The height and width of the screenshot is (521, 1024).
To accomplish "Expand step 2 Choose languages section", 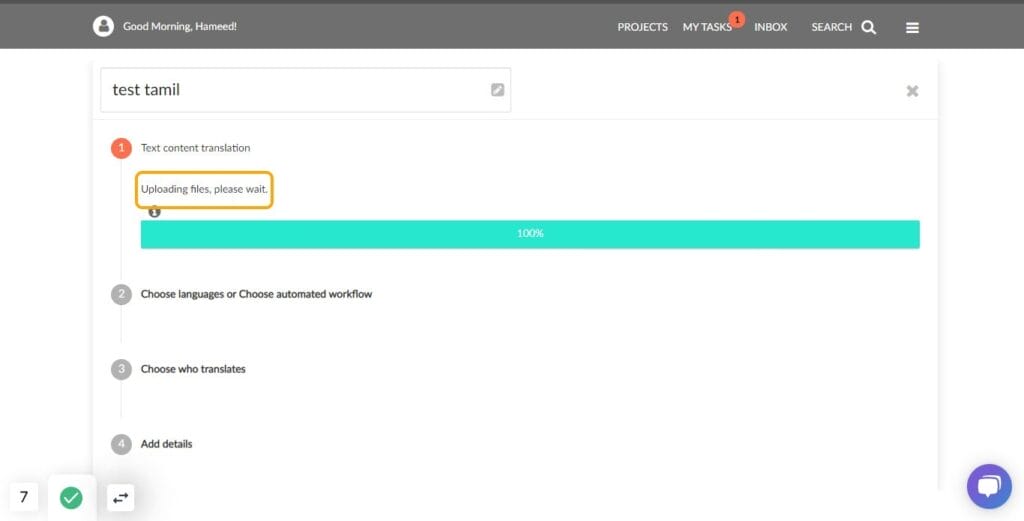I will 256,294.
